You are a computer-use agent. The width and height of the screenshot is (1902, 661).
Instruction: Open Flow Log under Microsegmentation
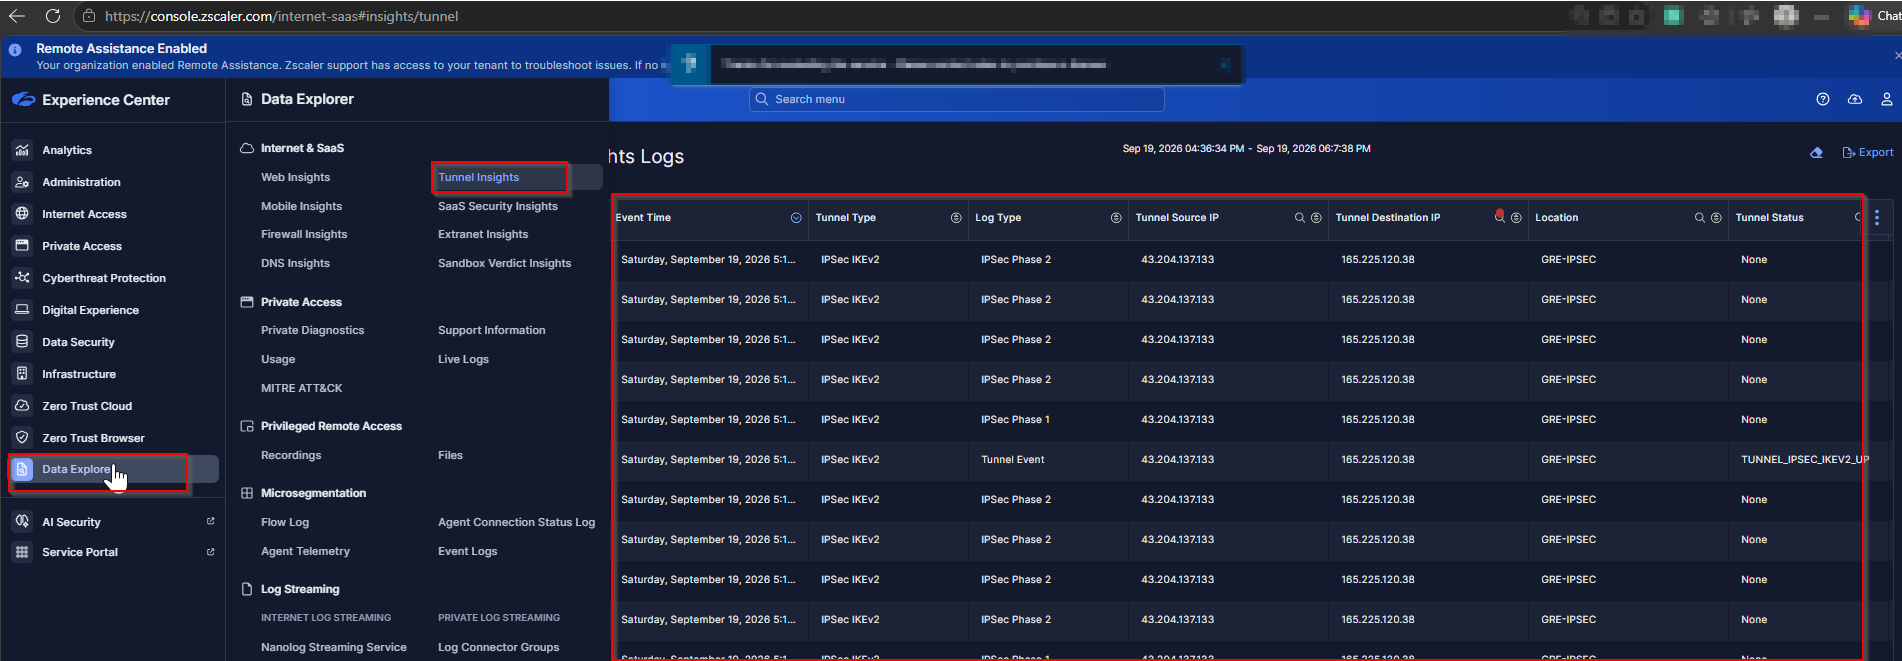[285, 522]
